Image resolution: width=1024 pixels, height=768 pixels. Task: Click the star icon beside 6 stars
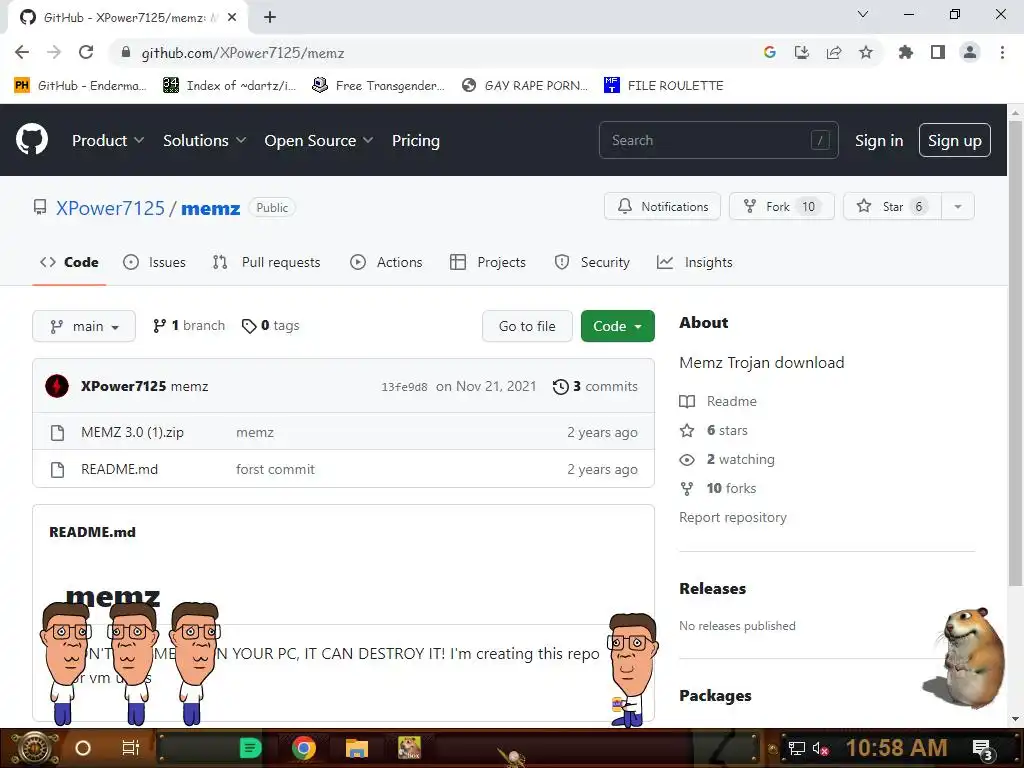pos(687,430)
